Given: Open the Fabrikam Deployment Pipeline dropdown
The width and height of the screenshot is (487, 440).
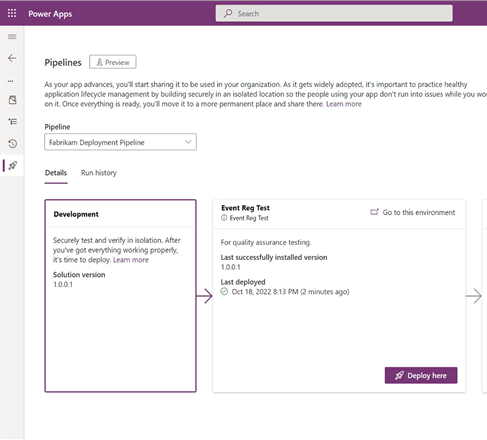Looking at the screenshot, I should coord(120,142).
